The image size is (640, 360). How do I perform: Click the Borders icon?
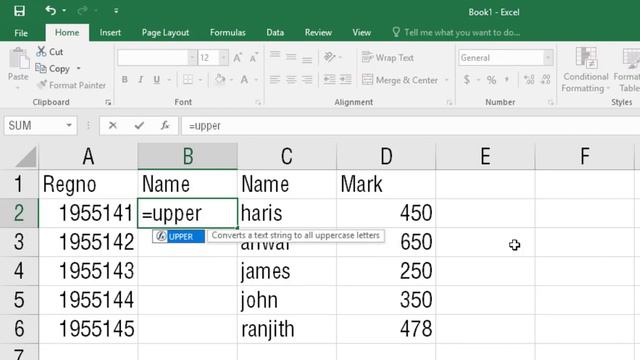point(188,80)
